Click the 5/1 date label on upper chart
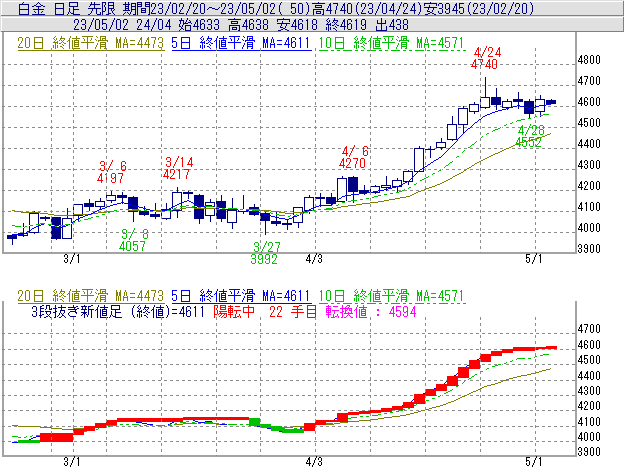The image size is (624, 475). click(x=534, y=259)
